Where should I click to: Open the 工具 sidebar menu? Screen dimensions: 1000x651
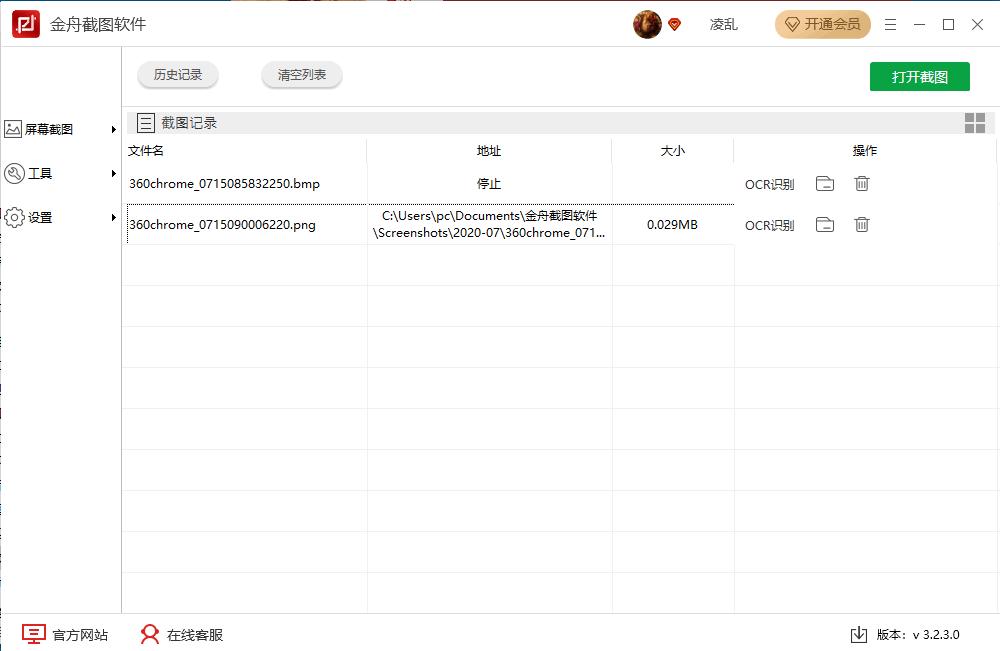pos(61,173)
